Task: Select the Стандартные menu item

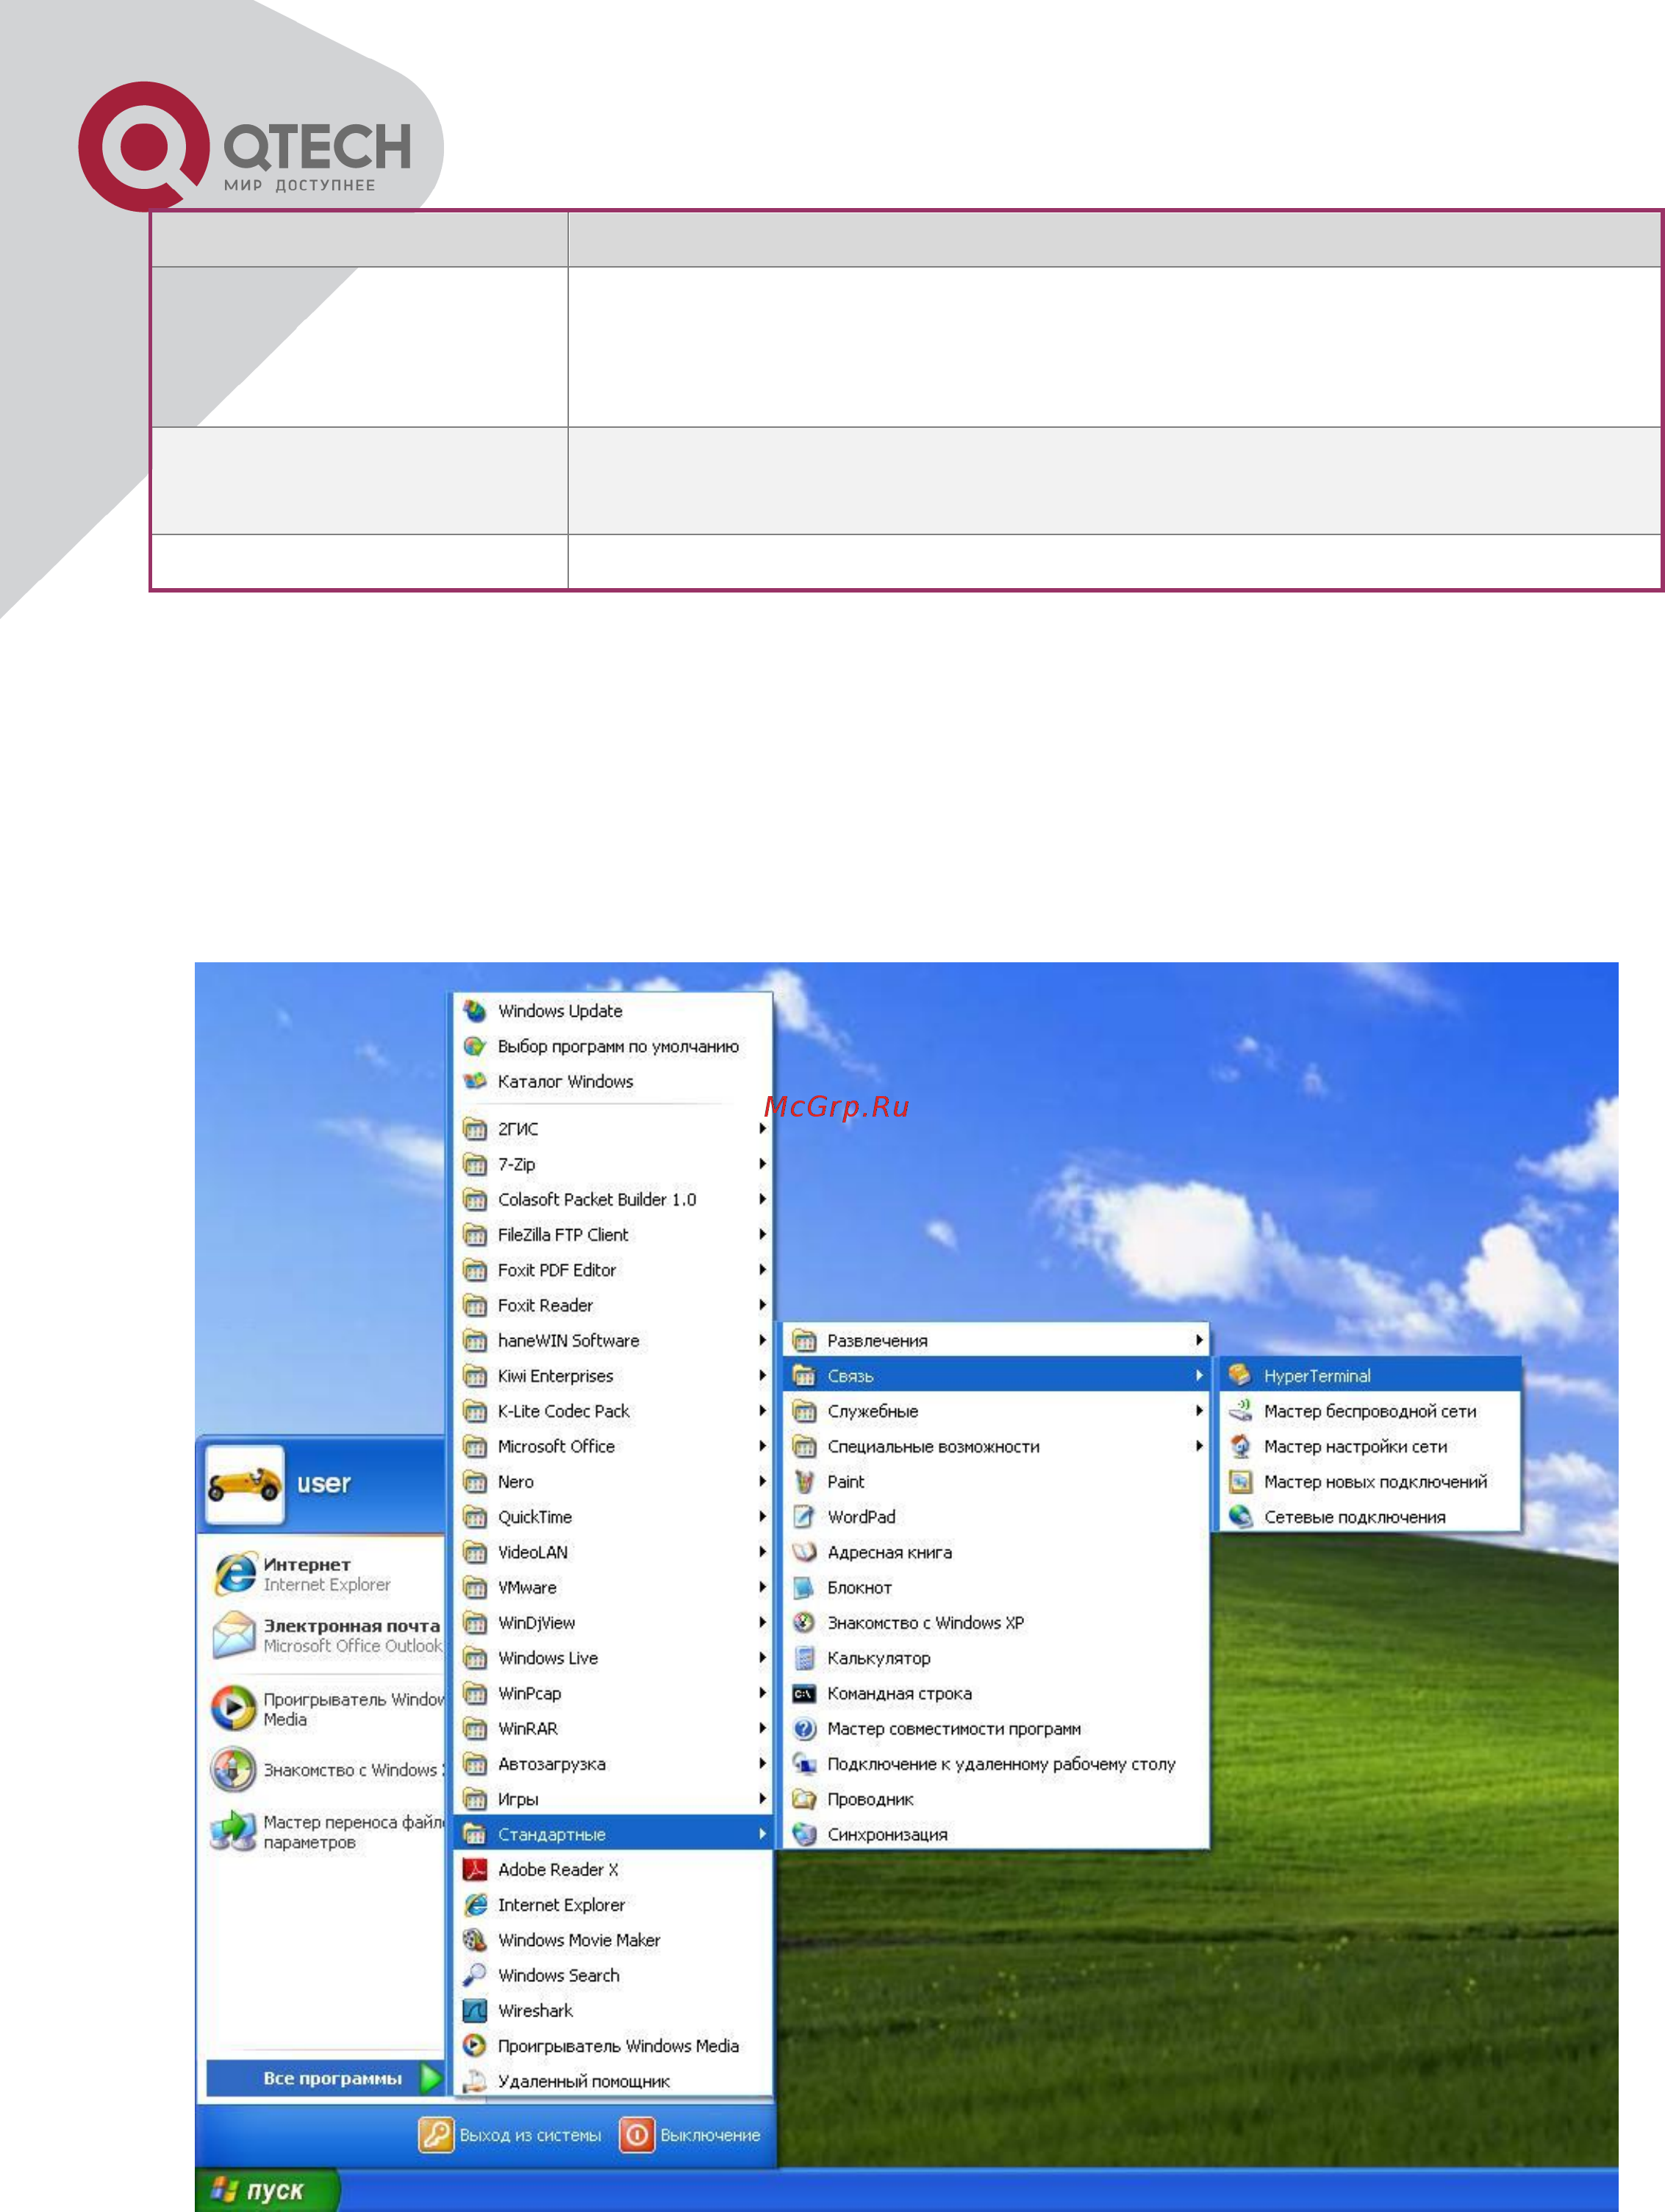Action: point(612,1834)
